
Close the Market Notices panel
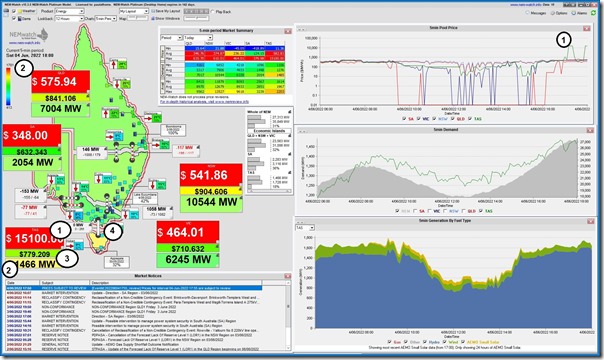tap(287, 276)
